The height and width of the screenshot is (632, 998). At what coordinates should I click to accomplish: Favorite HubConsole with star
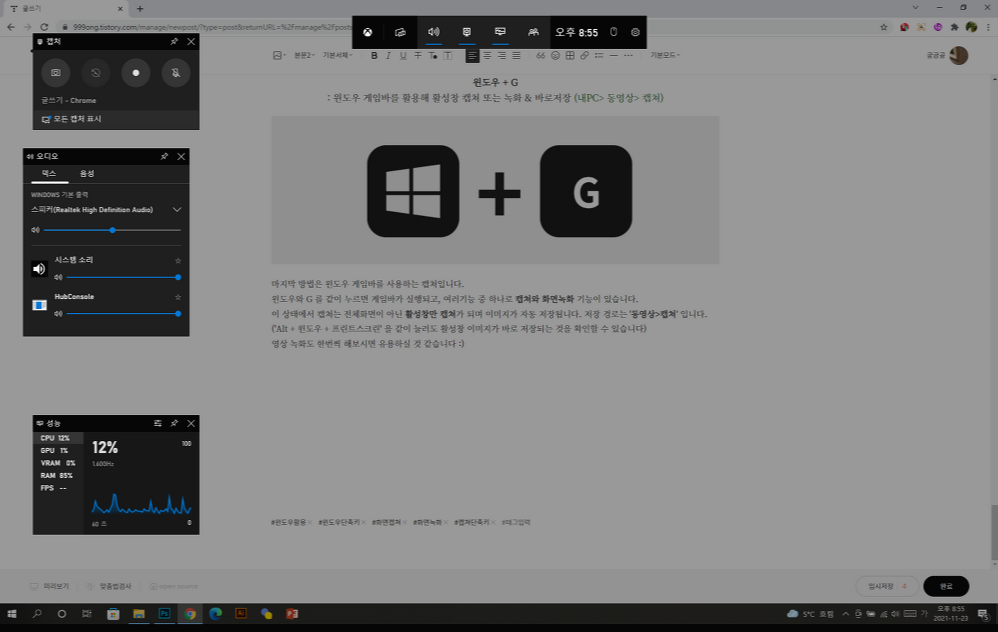[178, 297]
